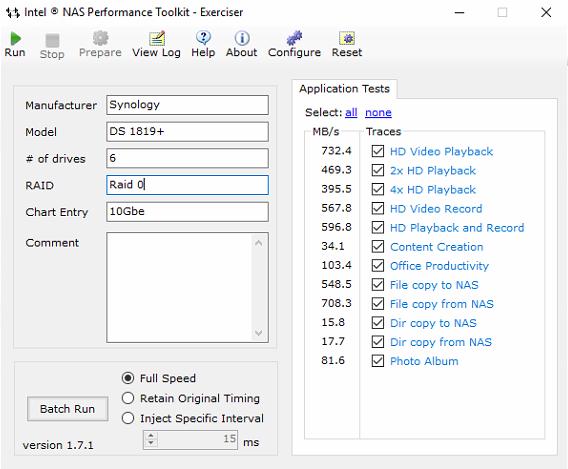Click the Chart Entry input field
This screenshot has height=469, width=568.
pos(187,212)
